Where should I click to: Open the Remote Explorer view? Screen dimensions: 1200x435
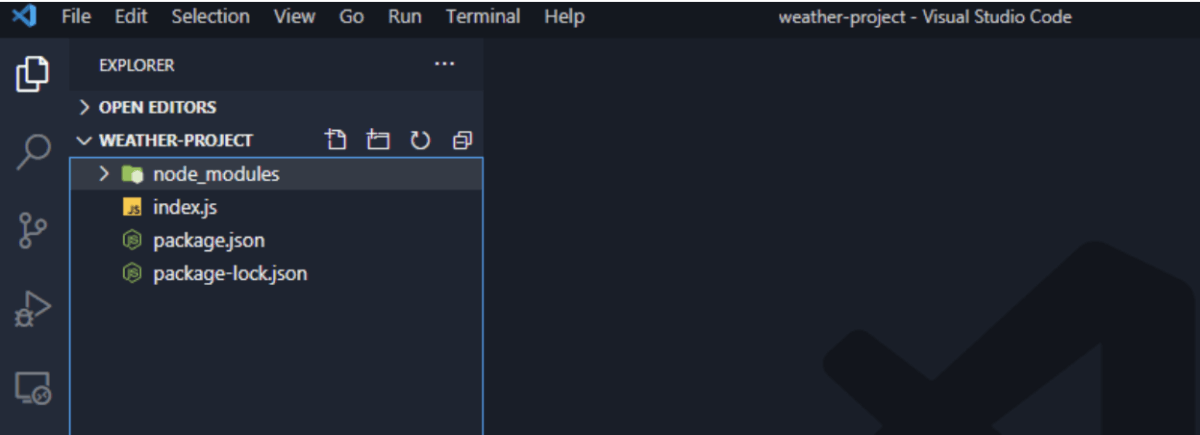click(x=32, y=388)
